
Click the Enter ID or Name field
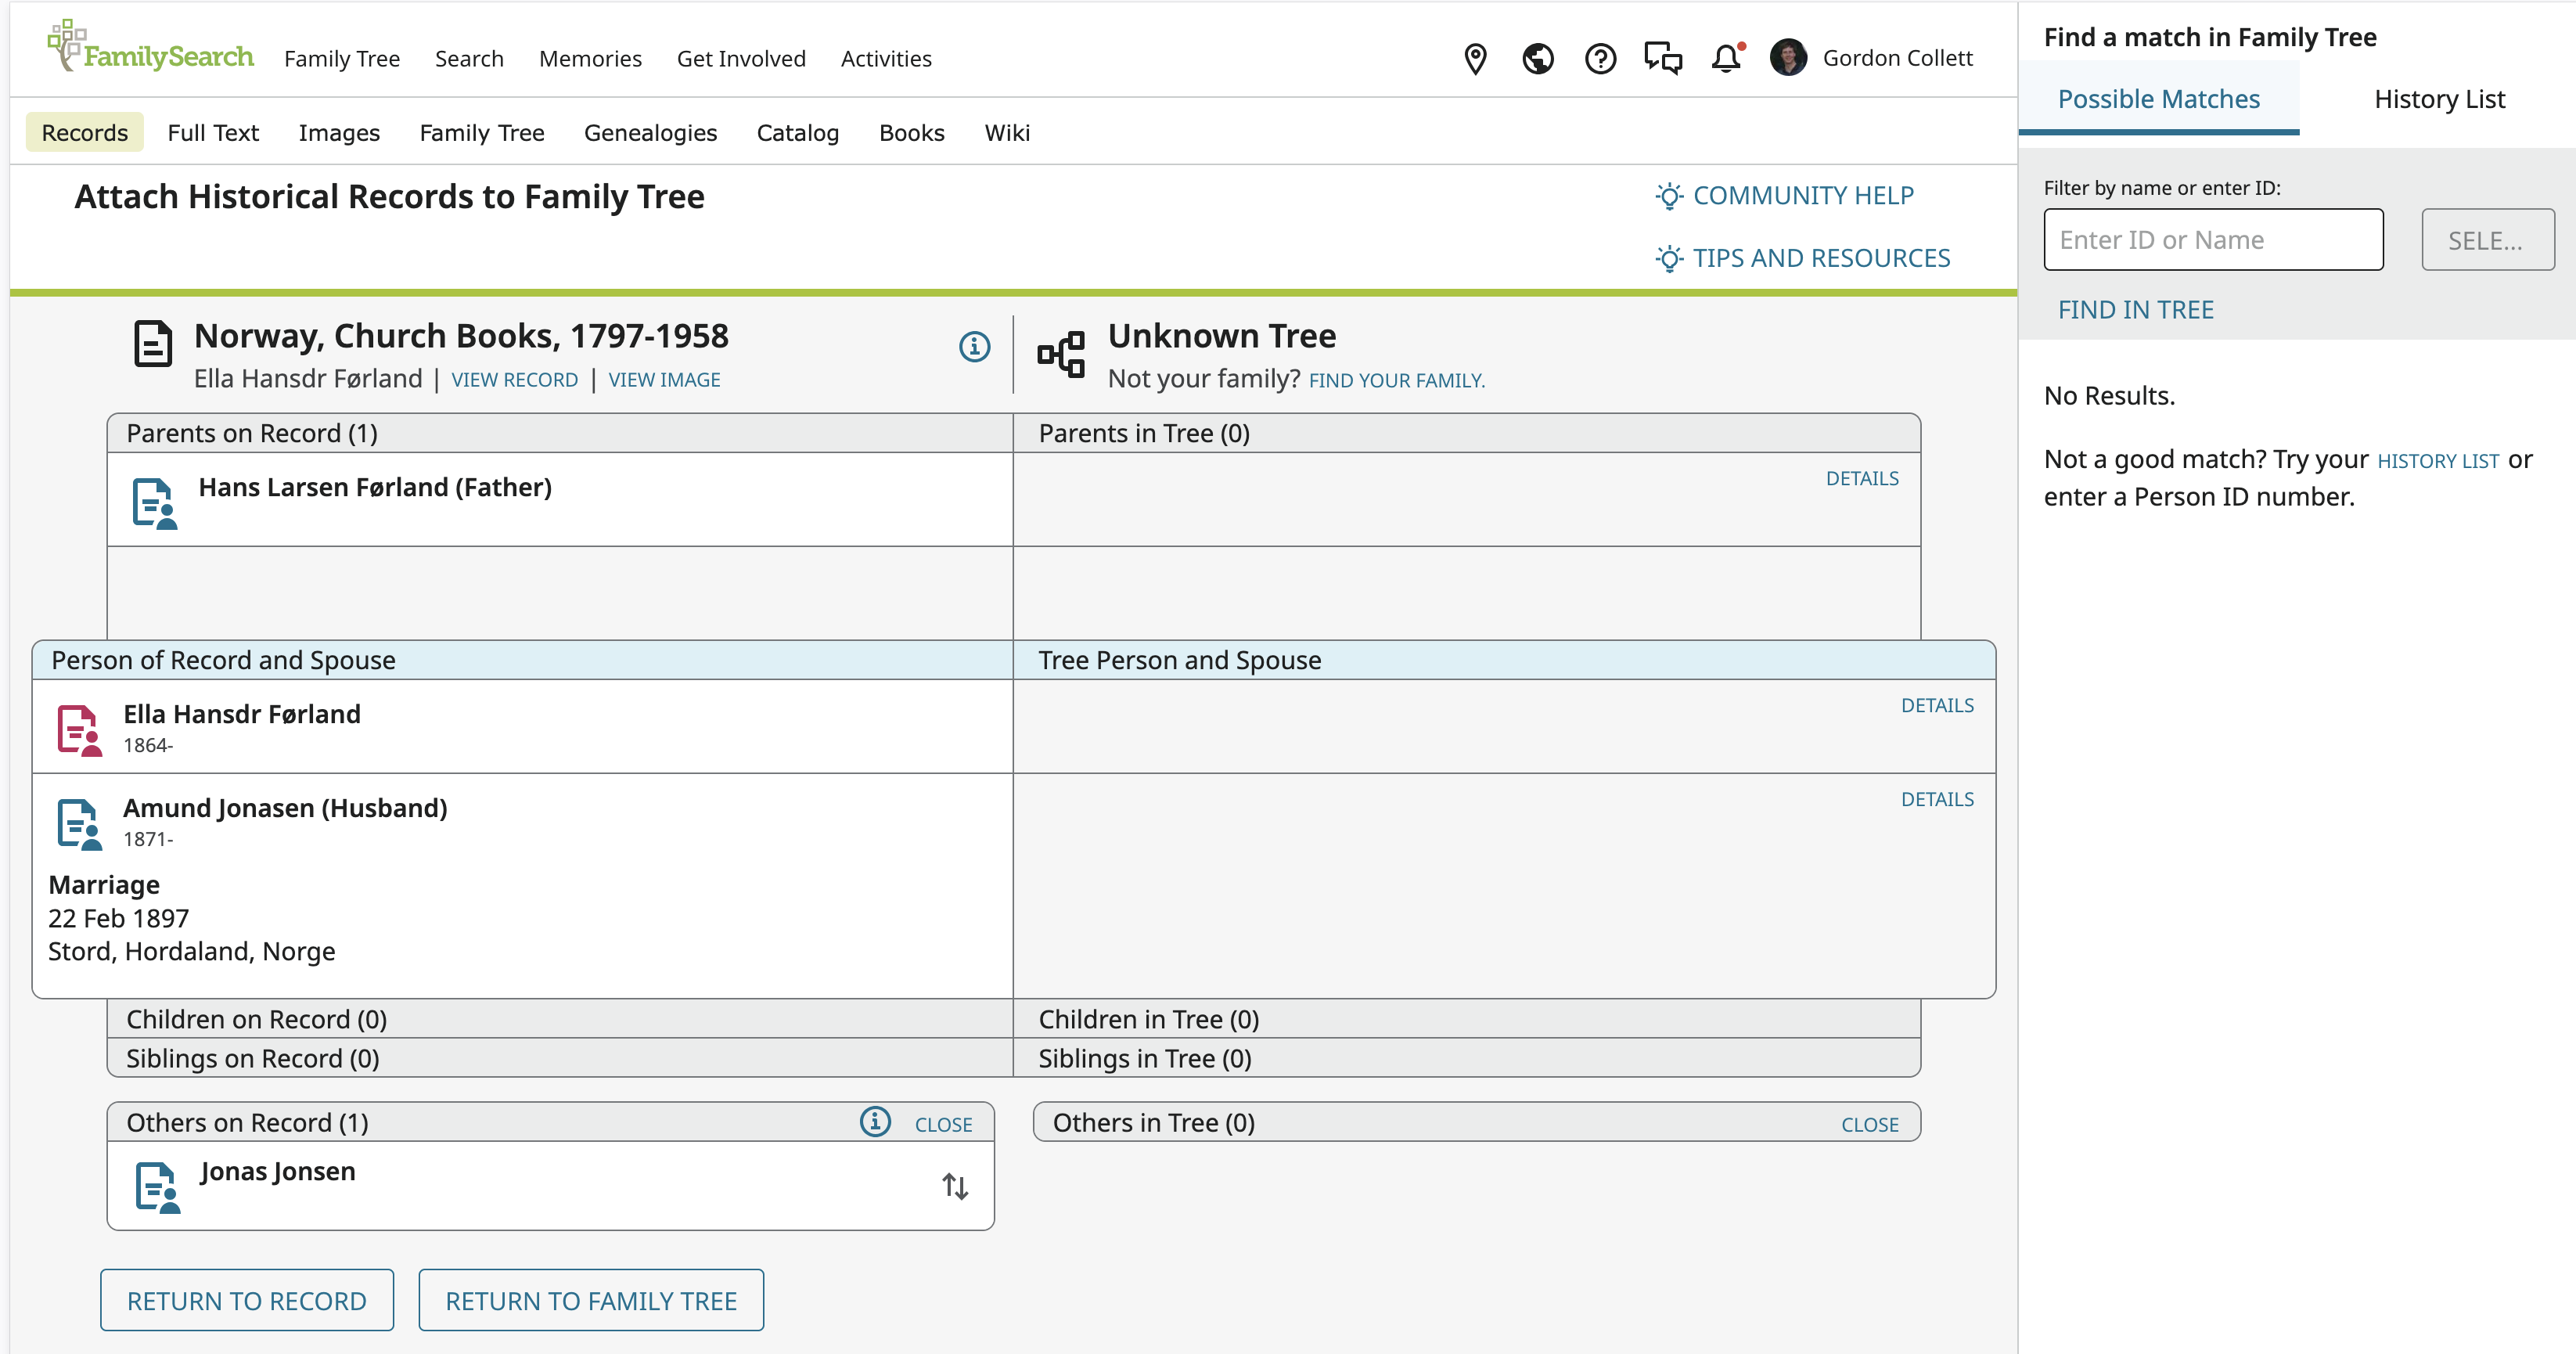[x=2212, y=240]
